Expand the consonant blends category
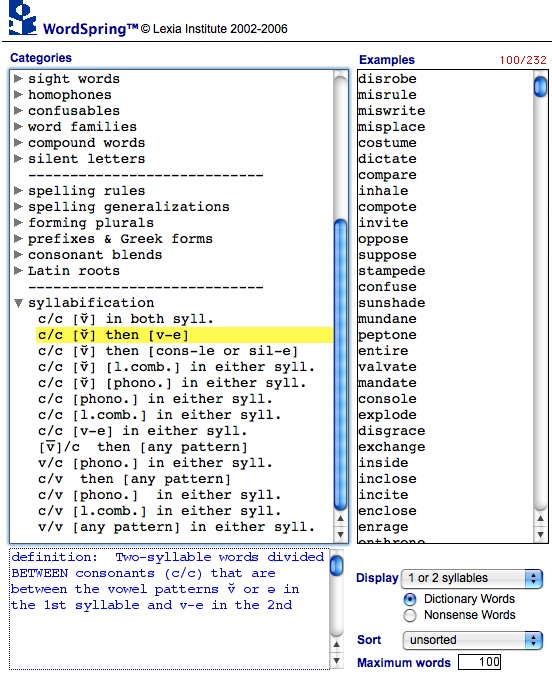Viewport: 552px width, 683px height. (x=18, y=254)
